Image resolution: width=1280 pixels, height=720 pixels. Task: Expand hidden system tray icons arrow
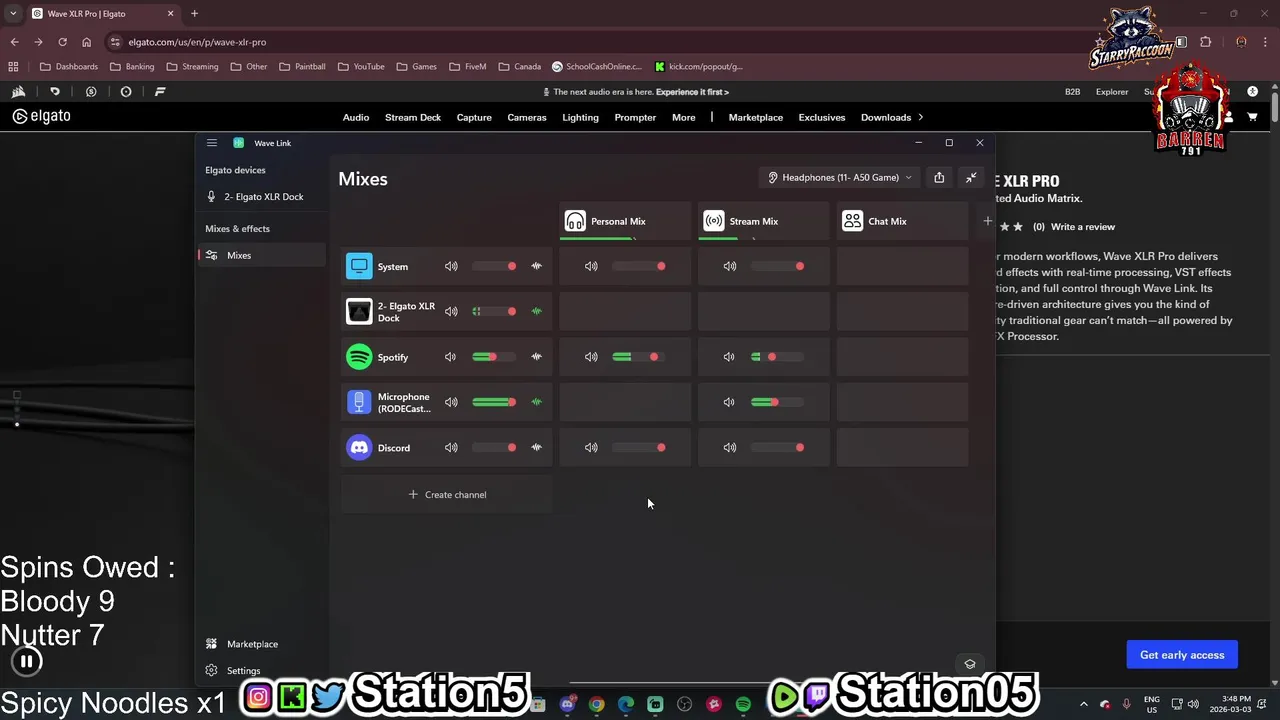coord(1083,704)
